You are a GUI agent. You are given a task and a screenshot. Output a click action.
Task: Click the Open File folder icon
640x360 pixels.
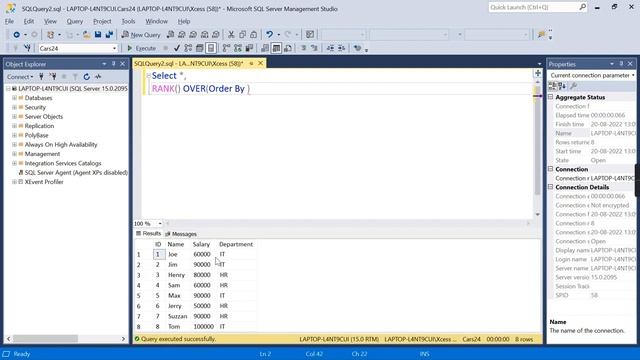pos(87,35)
